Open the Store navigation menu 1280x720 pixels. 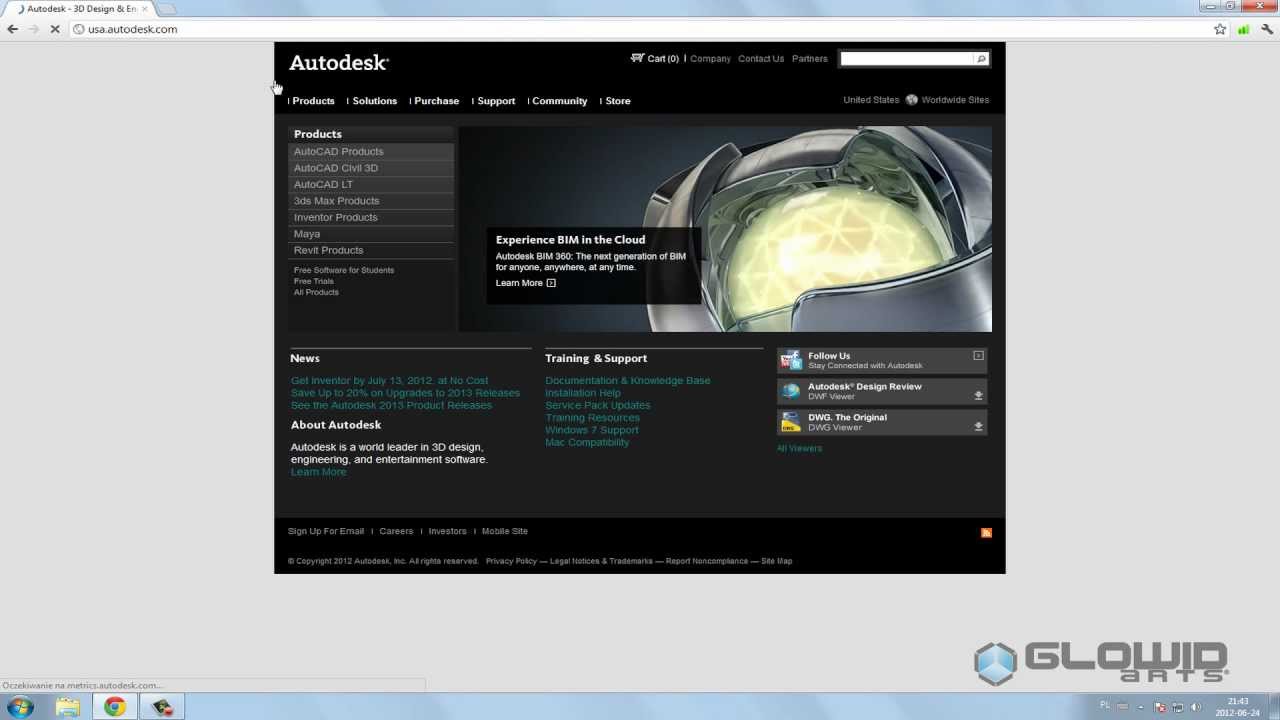pyautogui.click(x=618, y=101)
